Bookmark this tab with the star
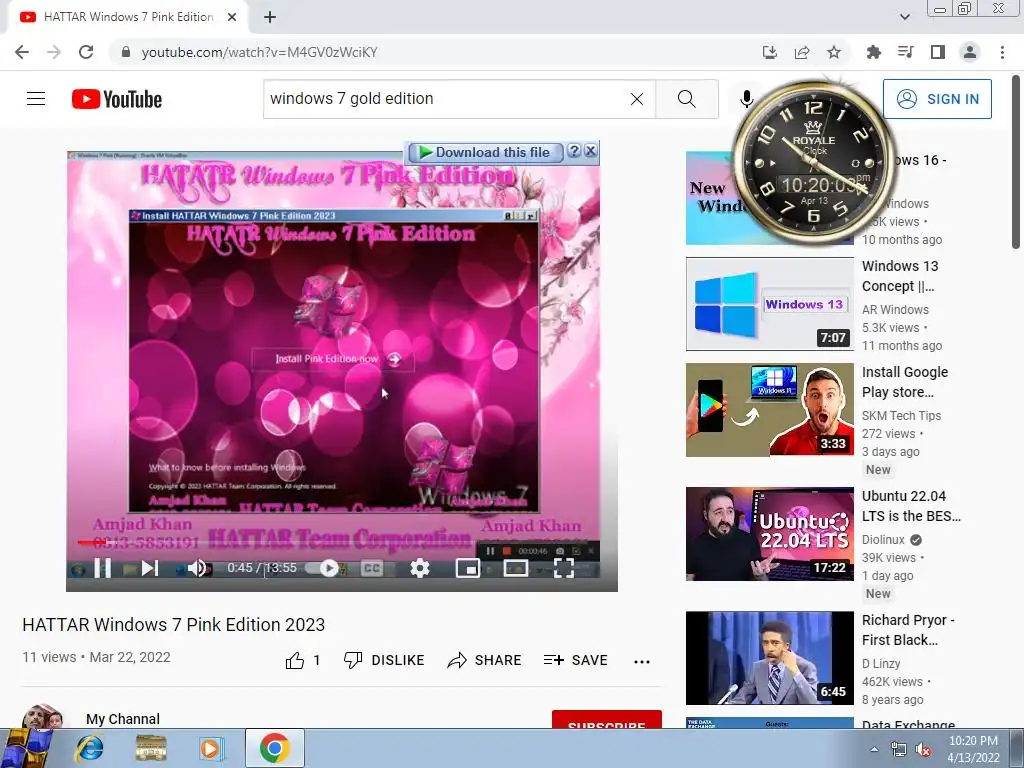 tap(834, 52)
